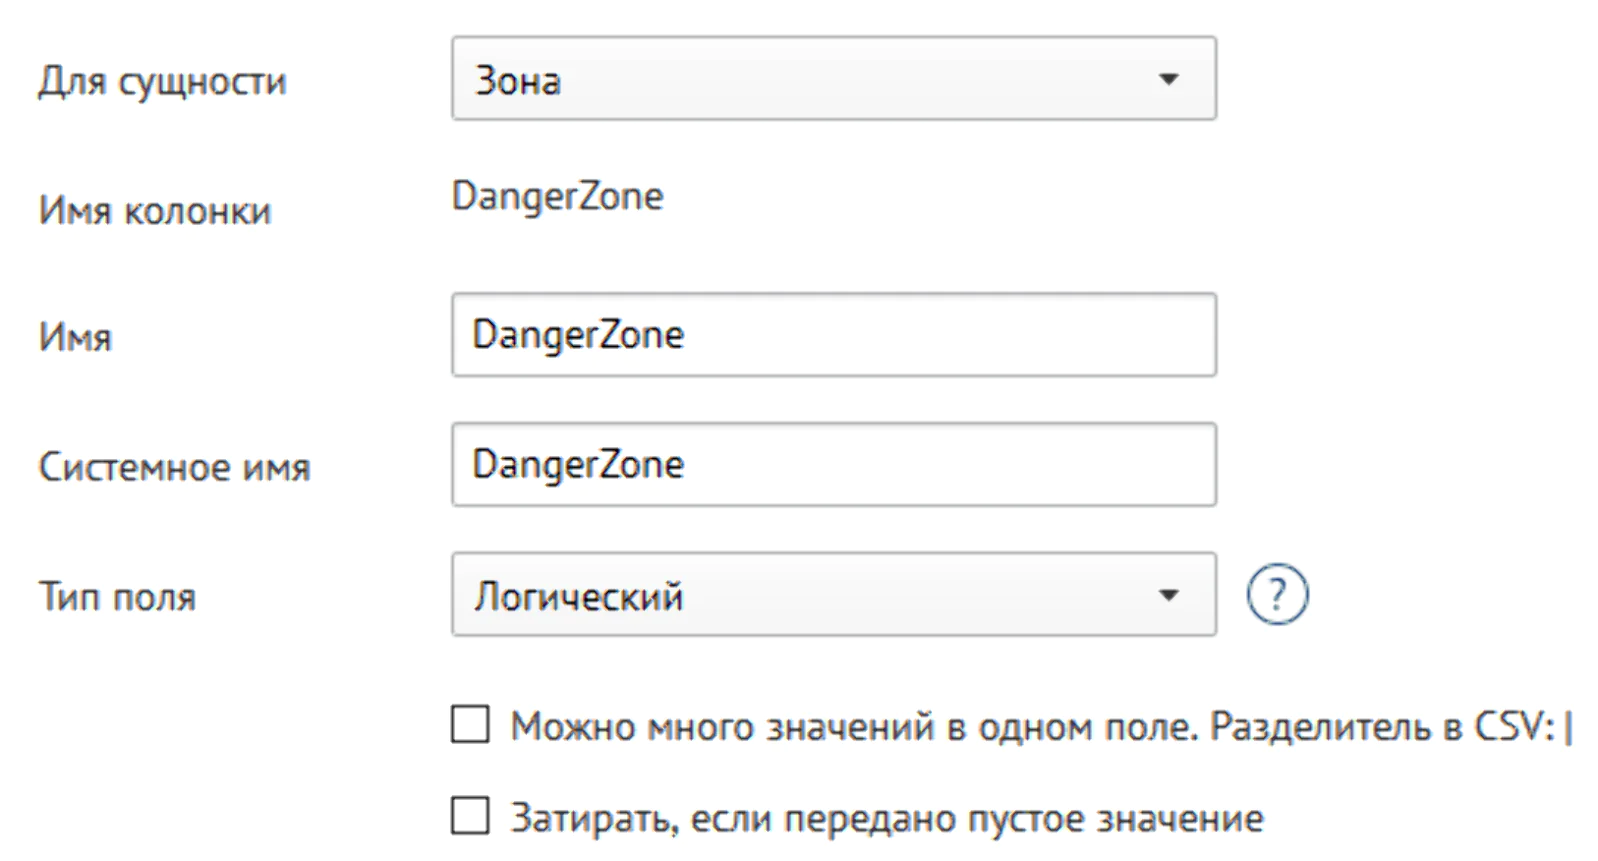Focus the Имя text field

[x=834, y=335]
